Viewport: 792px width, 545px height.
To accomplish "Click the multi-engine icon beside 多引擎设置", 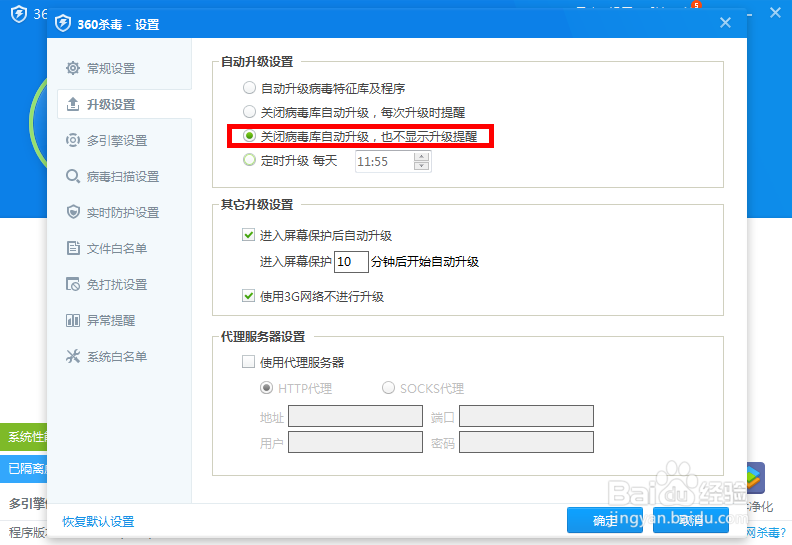I will 73,140.
